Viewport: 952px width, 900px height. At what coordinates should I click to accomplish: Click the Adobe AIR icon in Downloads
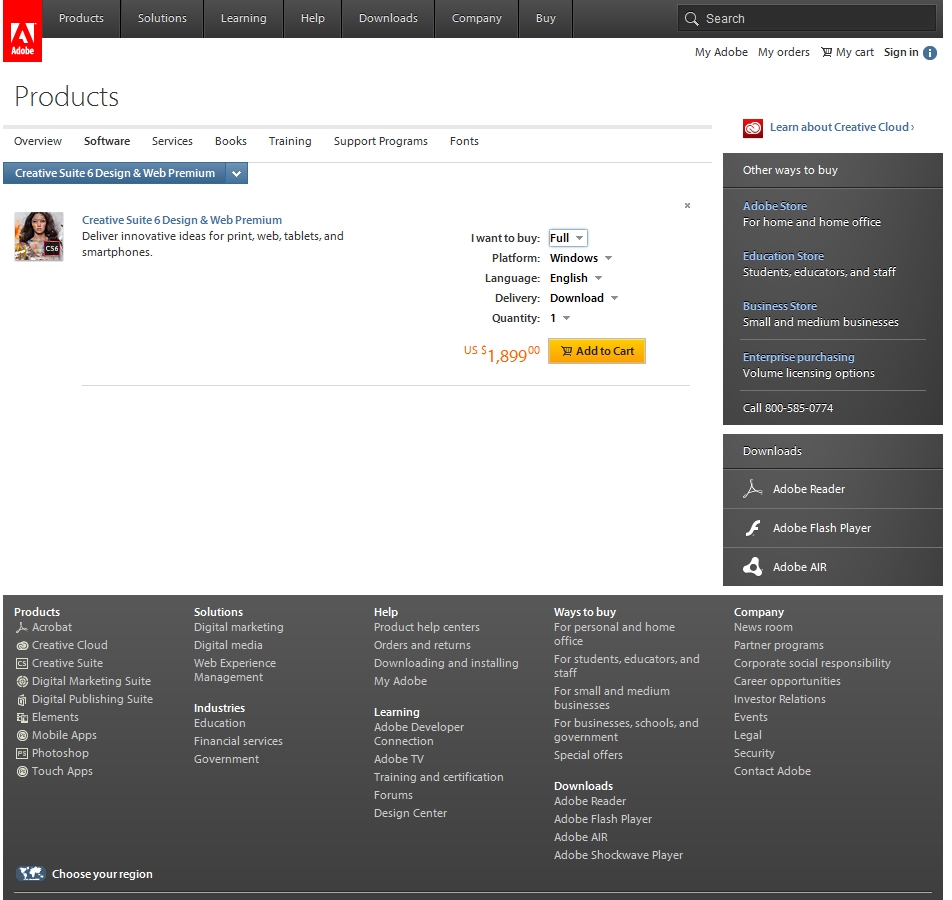[752, 567]
